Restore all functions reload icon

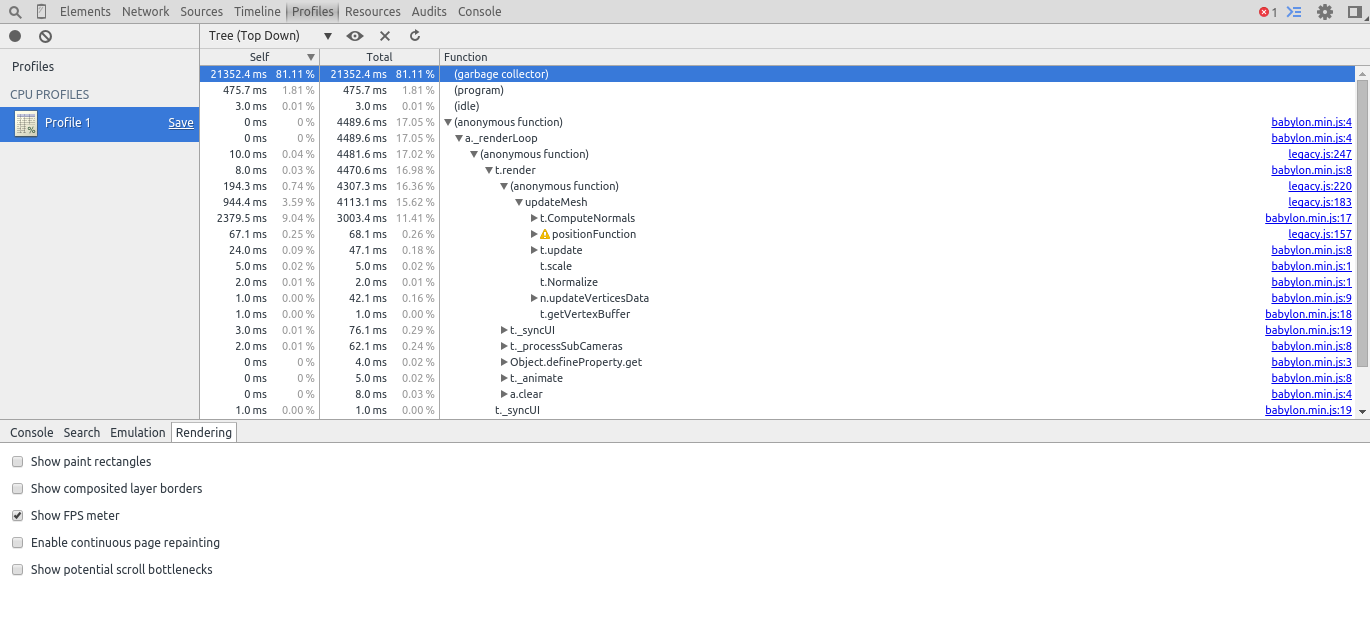click(415, 36)
